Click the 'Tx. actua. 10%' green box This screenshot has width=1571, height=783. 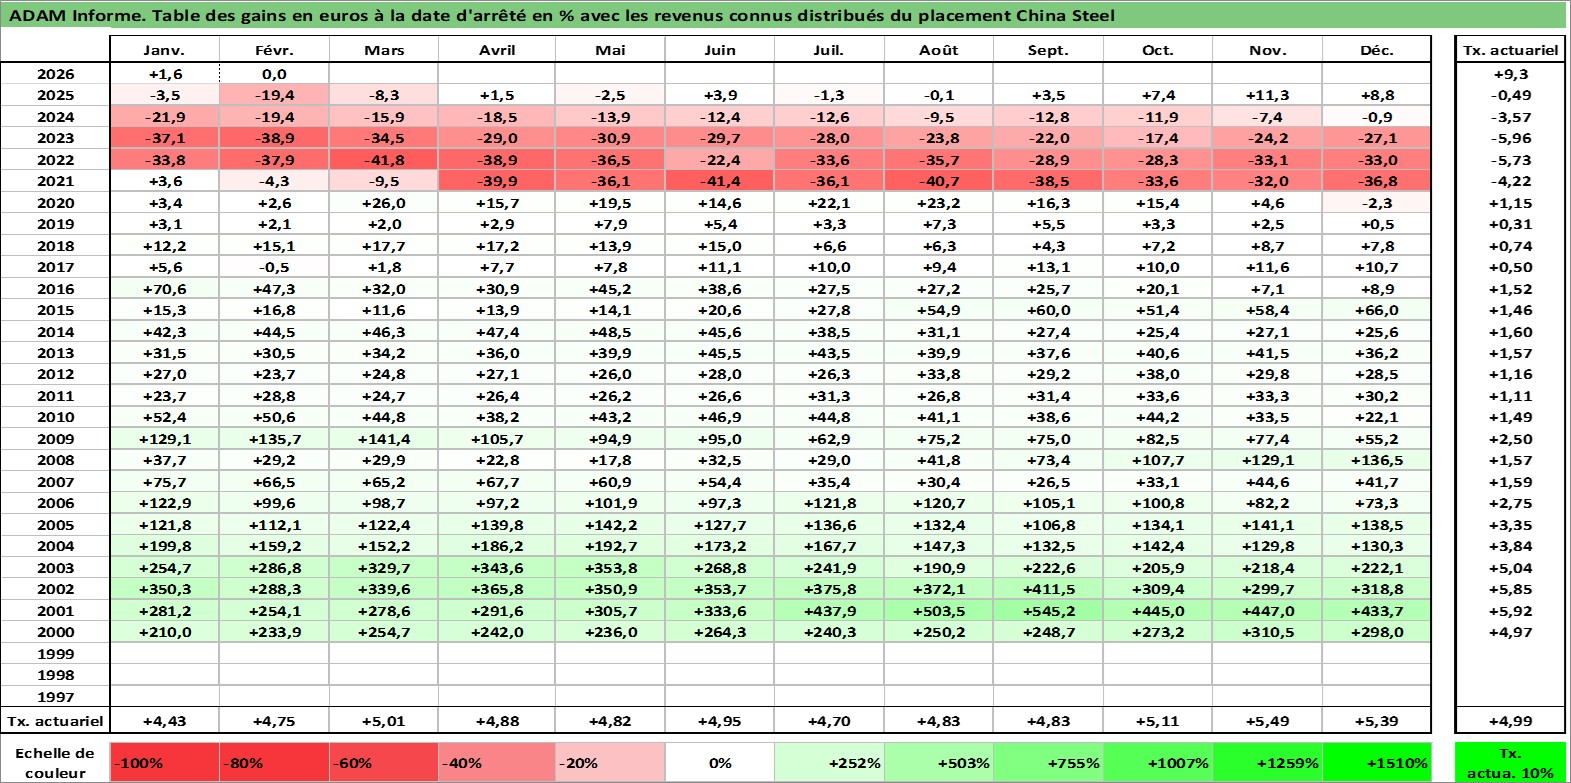coord(1510,763)
